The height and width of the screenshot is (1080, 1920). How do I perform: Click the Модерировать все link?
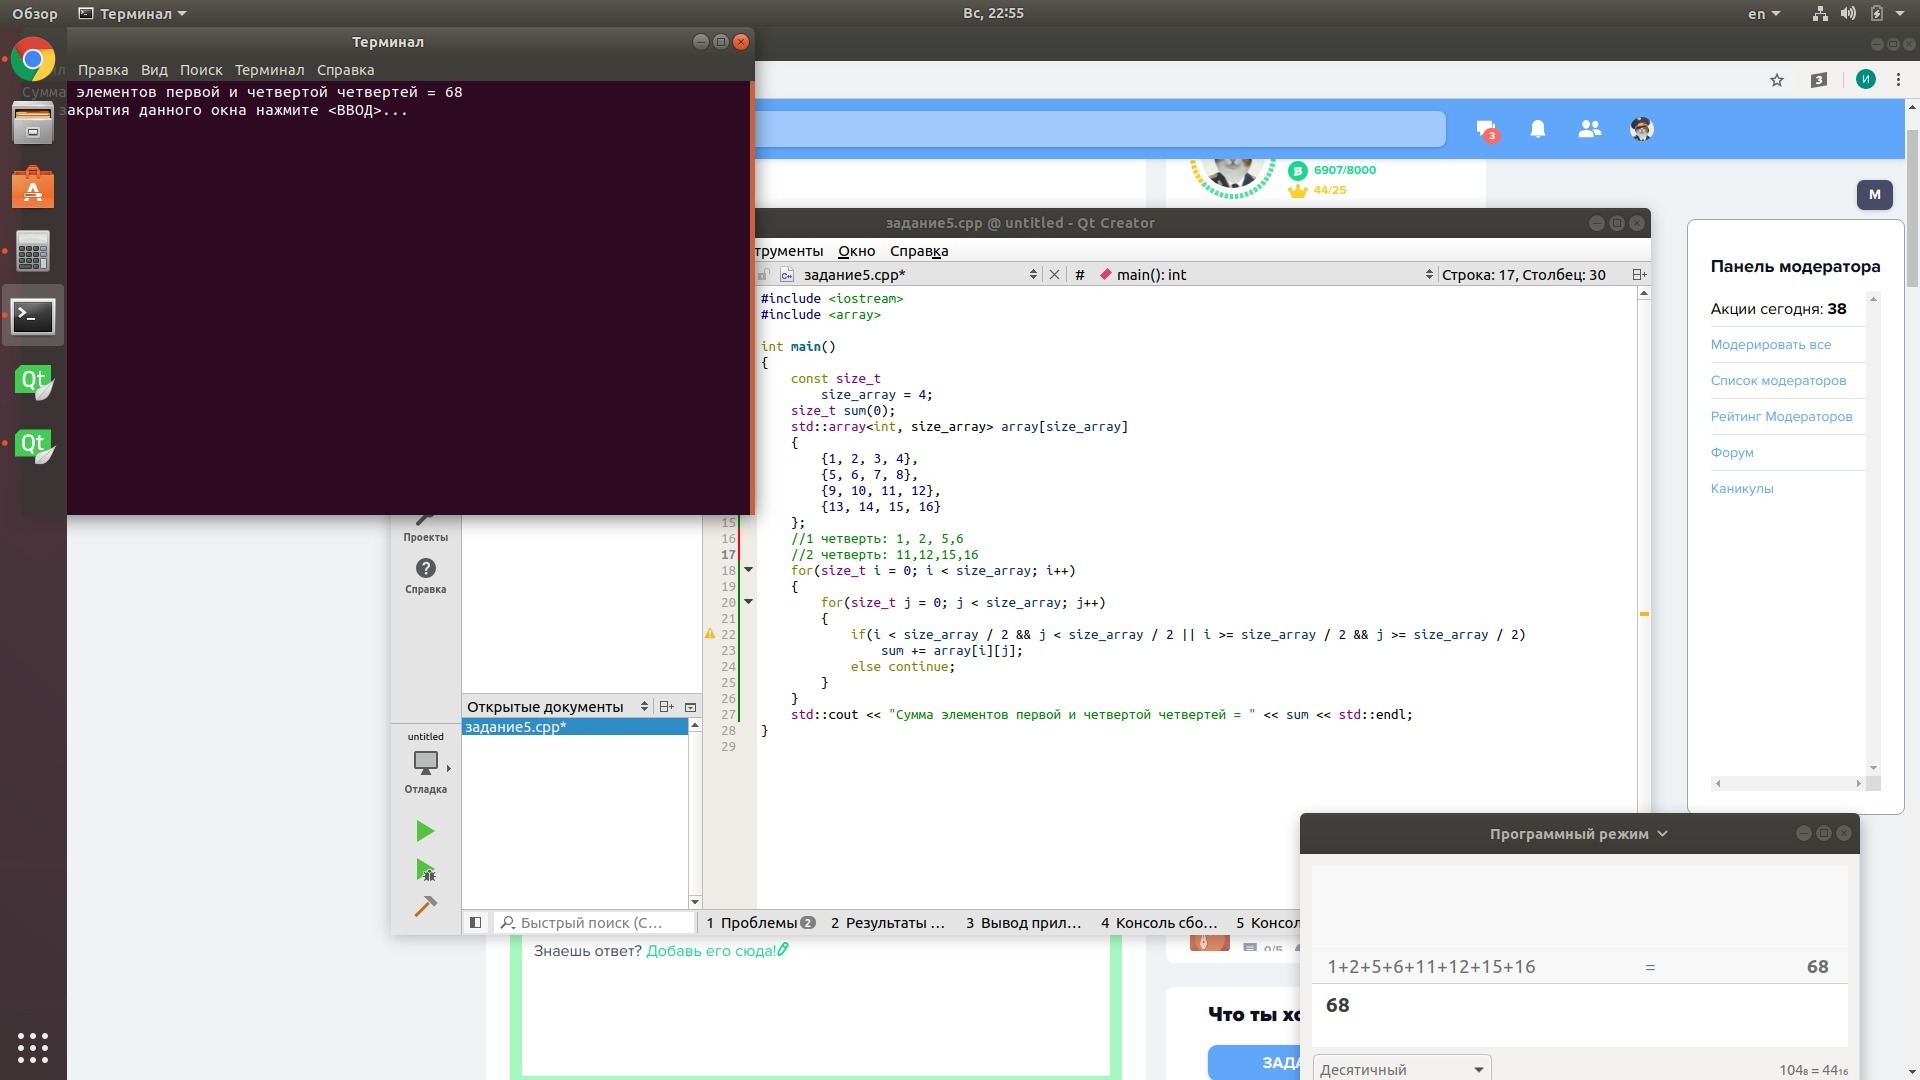tap(1770, 344)
